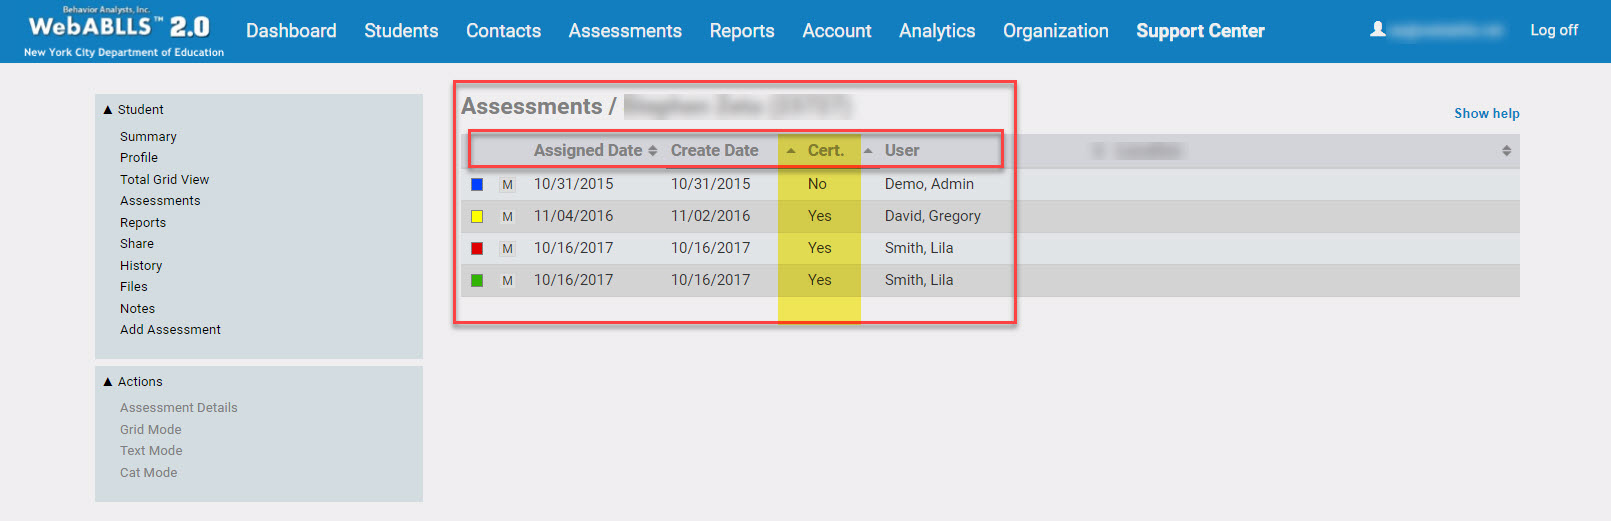Click the Show help link
The image size is (1611, 521).
1486,114
